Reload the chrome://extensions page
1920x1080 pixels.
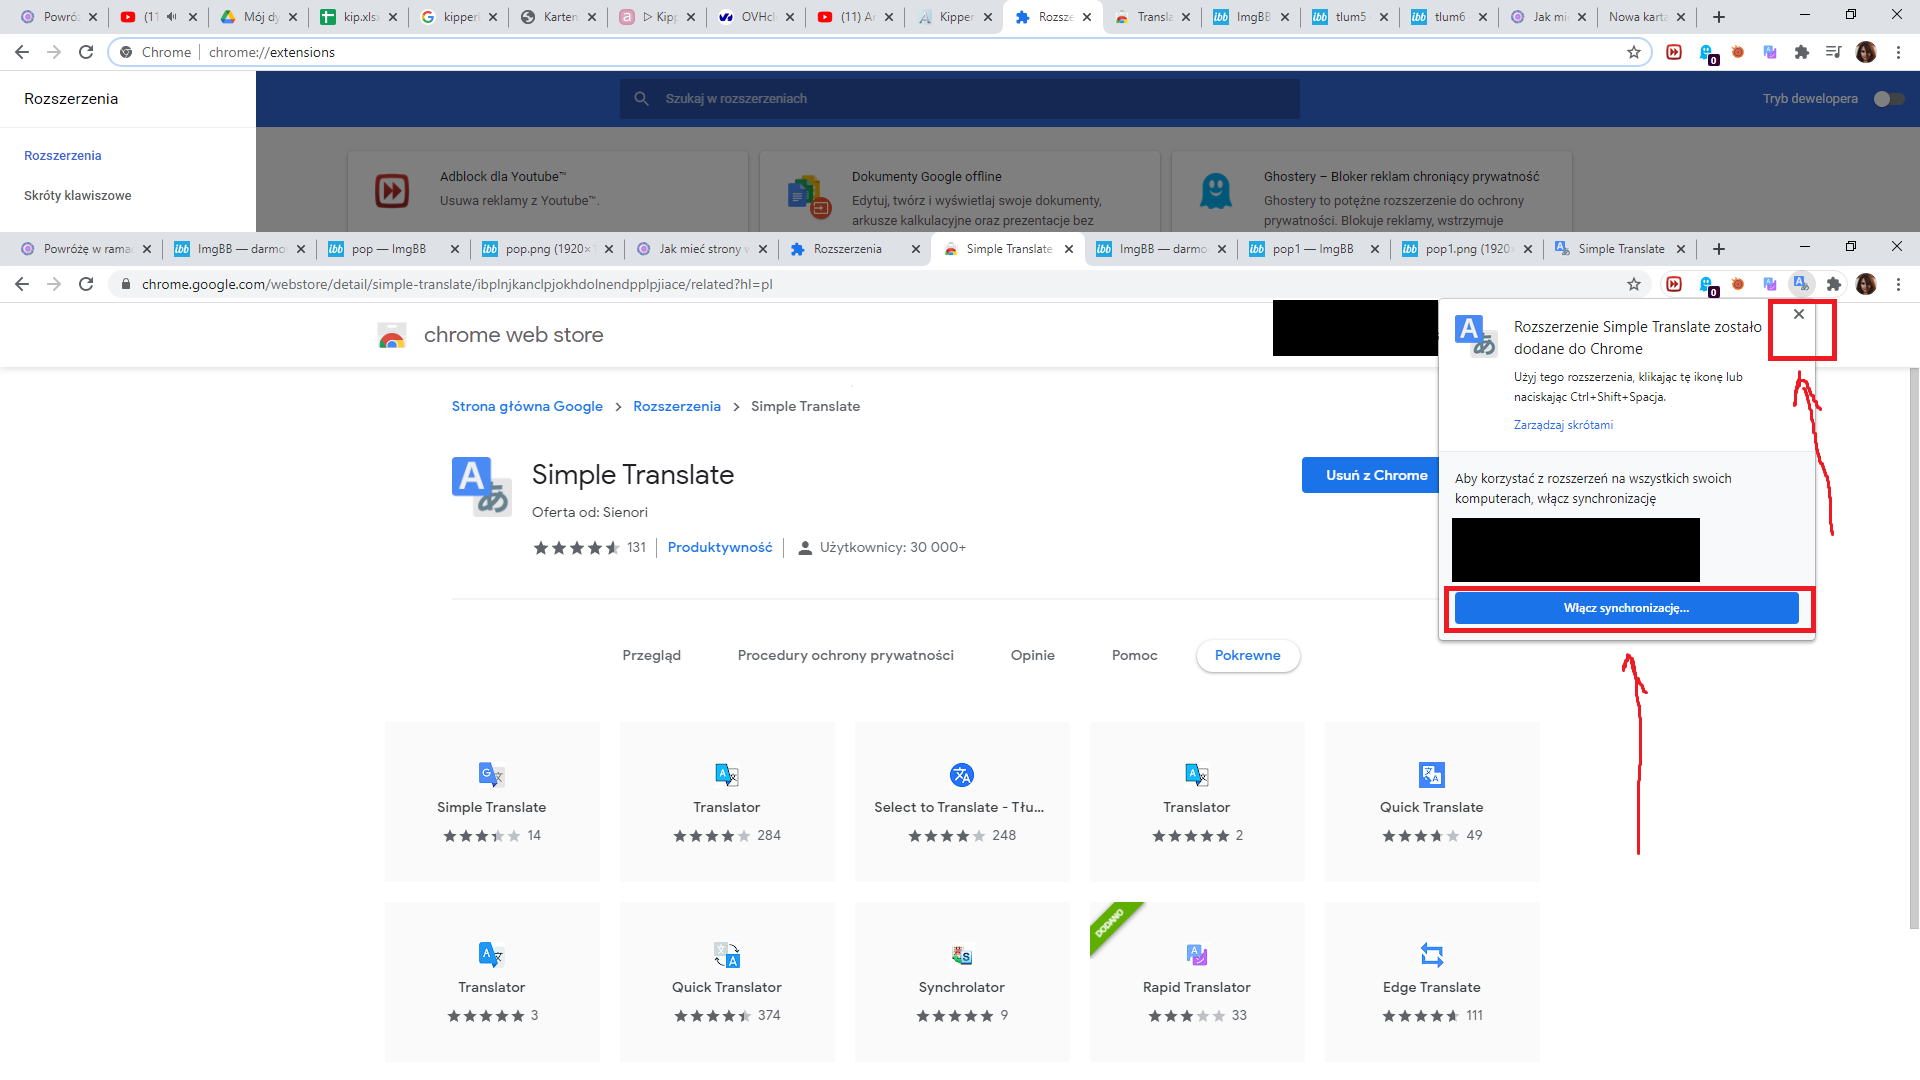86,52
